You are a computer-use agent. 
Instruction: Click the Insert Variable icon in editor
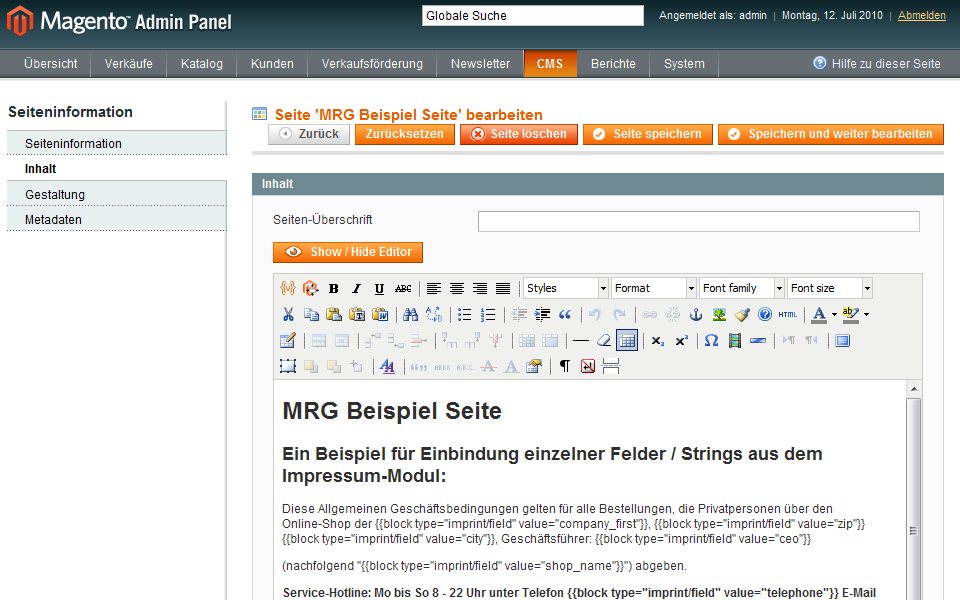tap(288, 288)
